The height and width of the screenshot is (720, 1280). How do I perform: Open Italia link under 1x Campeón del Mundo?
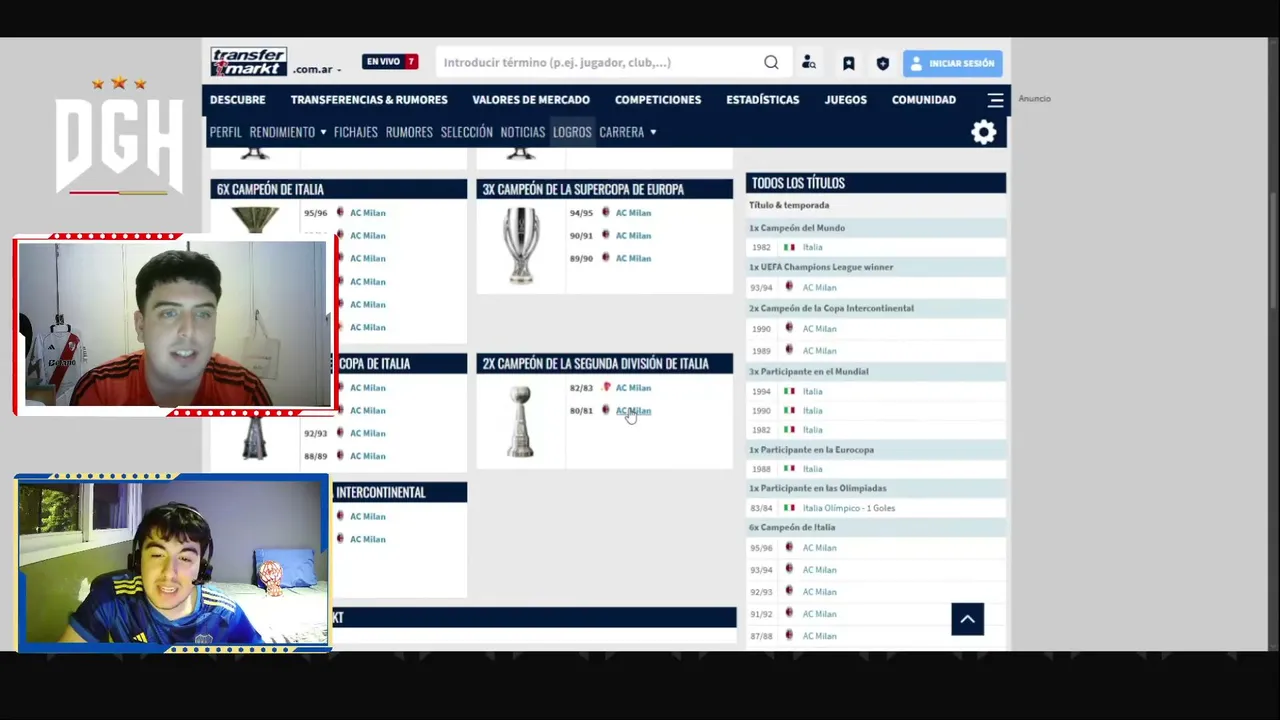[x=813, y=247]
